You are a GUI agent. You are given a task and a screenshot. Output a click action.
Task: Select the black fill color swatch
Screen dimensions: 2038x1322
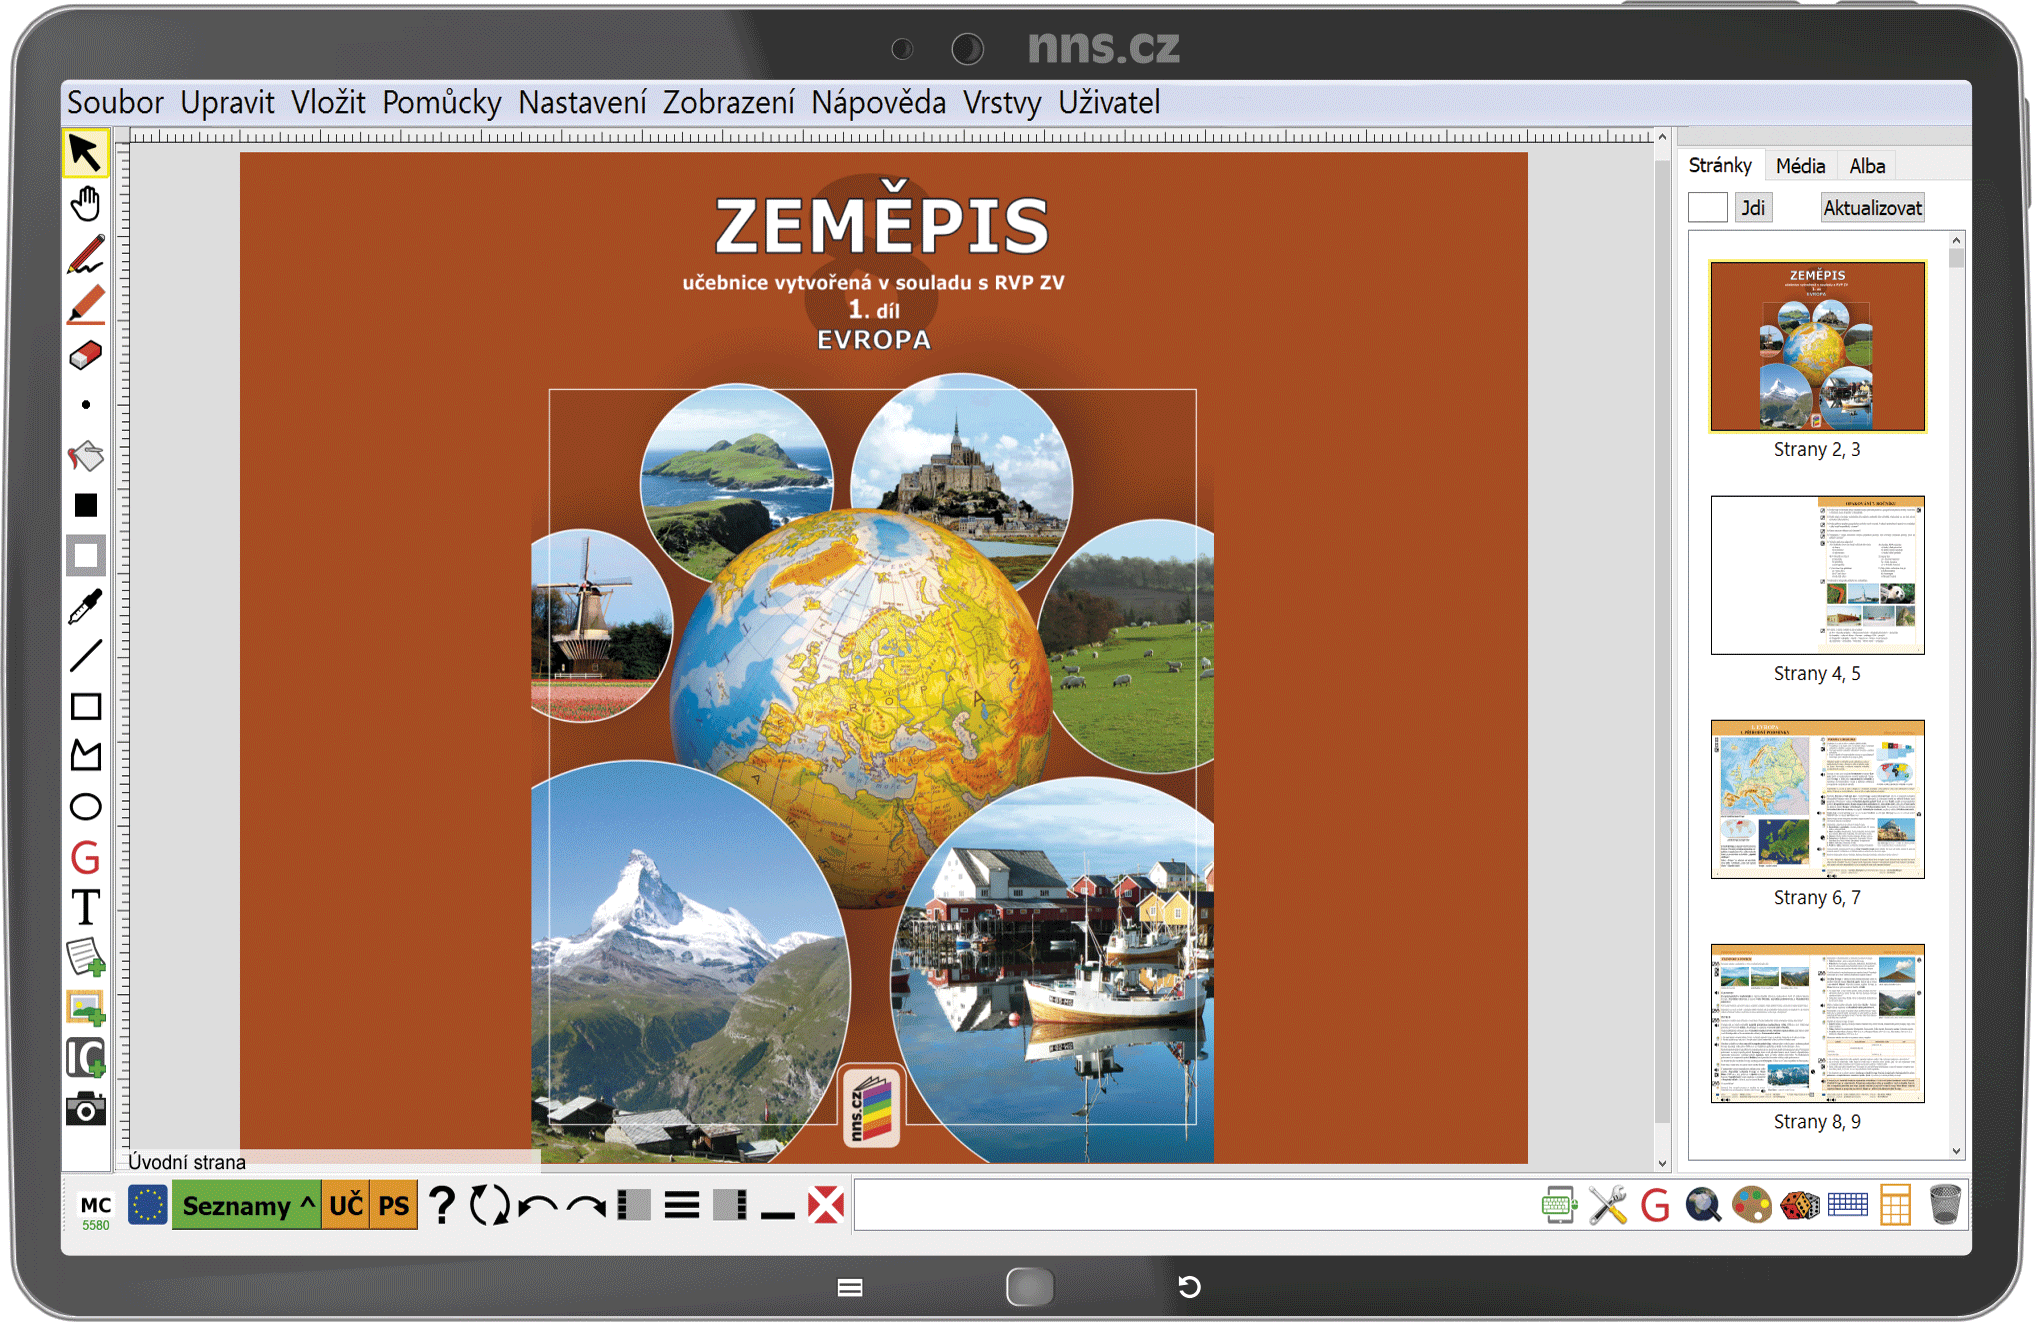tap(86, 506)
